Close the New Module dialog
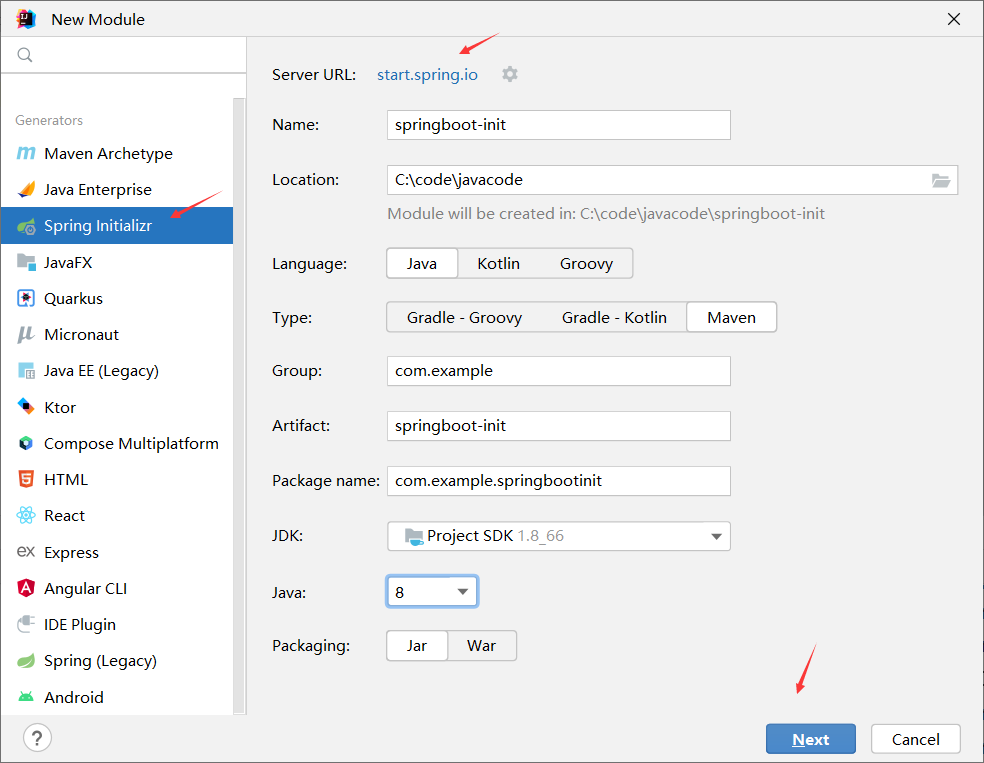 click(953, 19)
